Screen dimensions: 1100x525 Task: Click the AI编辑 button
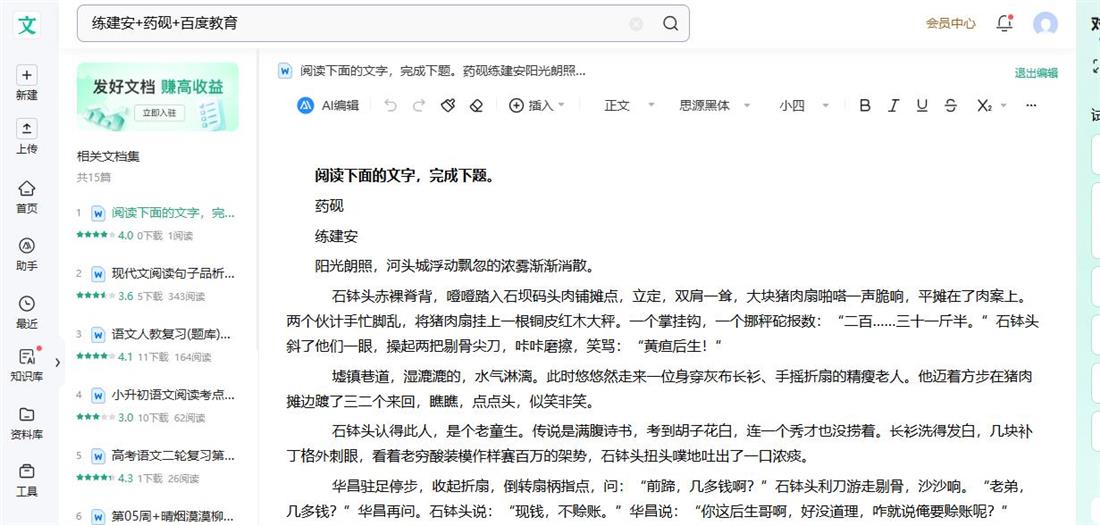(328, 105)
